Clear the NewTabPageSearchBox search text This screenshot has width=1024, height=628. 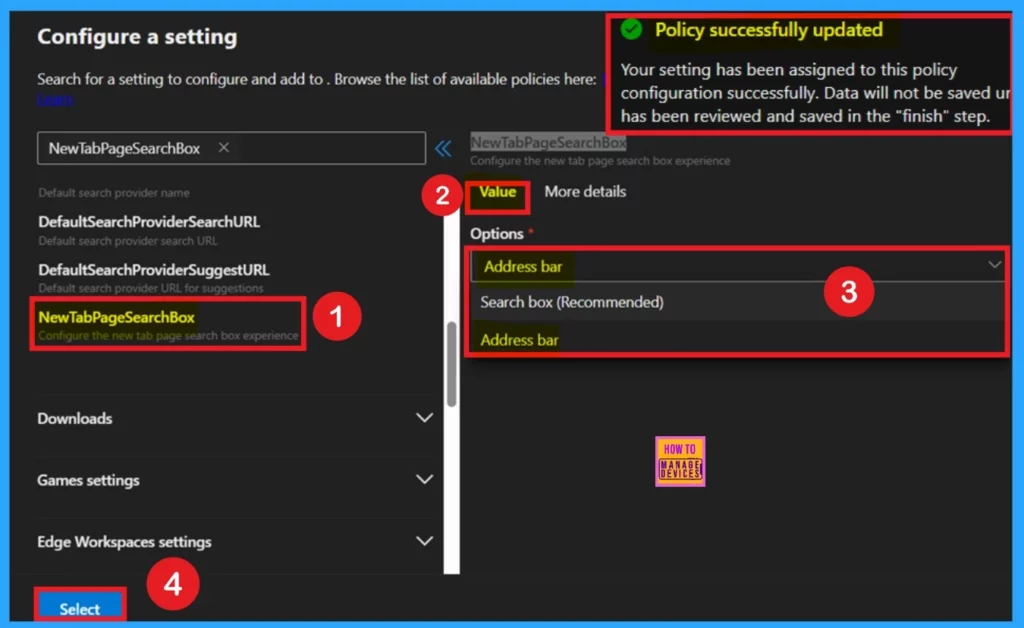(223, 148)
